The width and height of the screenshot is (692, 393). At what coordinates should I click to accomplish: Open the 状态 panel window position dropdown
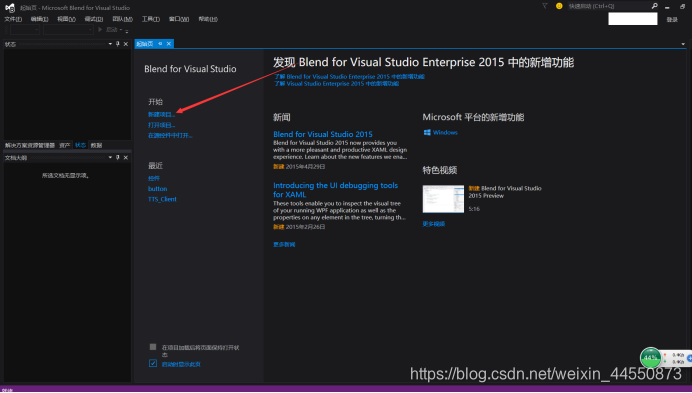(x=110, y=44)
